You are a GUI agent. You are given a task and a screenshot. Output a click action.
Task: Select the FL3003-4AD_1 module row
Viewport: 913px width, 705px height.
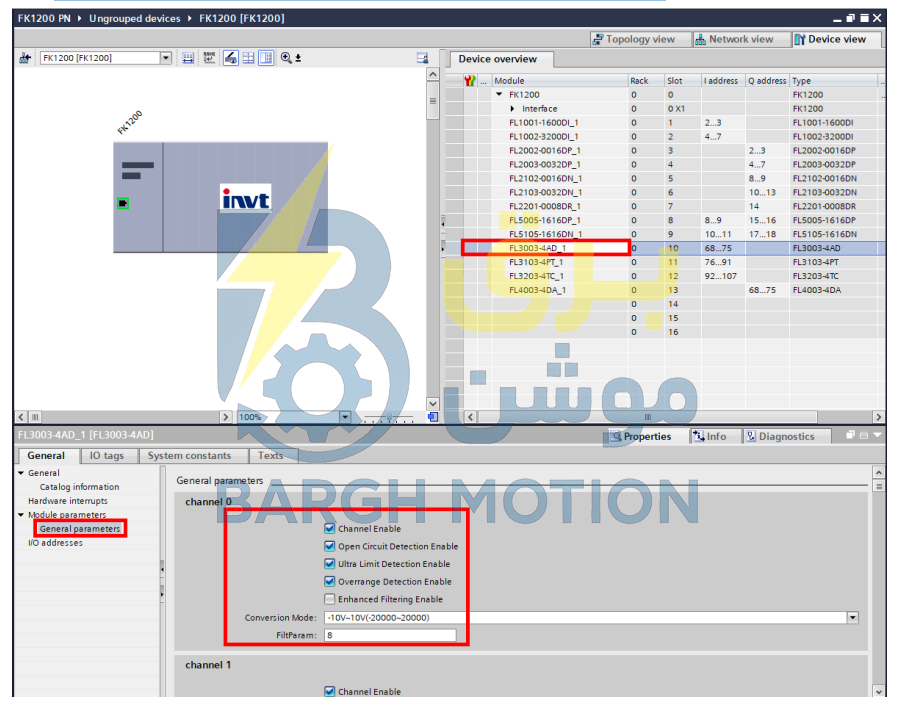(665, 248)
